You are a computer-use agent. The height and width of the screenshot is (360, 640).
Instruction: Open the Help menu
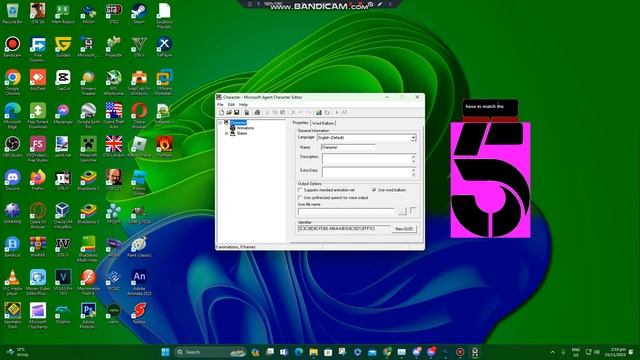click(243, 105)
